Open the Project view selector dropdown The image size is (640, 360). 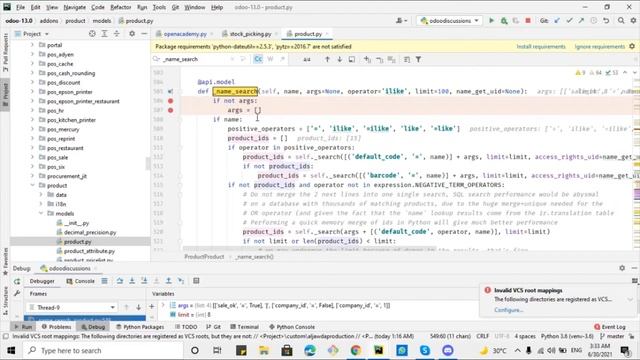point(32,34)
